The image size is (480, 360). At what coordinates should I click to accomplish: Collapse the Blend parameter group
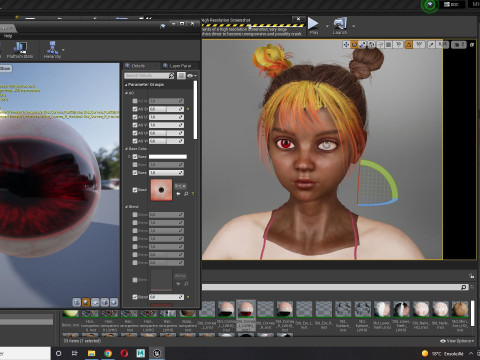[126, 207]
